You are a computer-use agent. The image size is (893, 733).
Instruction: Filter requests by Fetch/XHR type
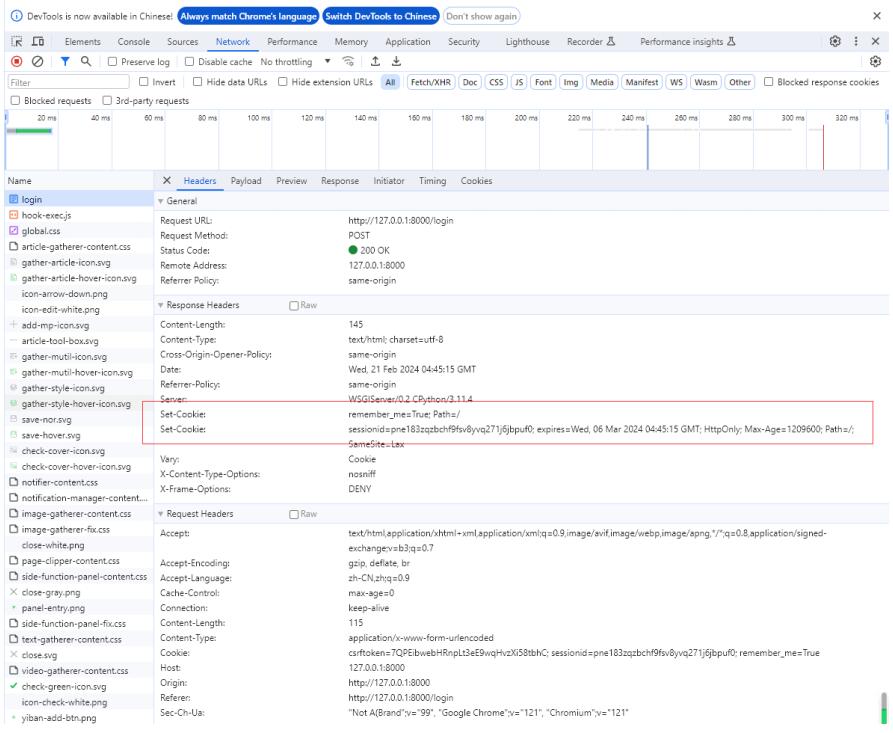[430, 81]
